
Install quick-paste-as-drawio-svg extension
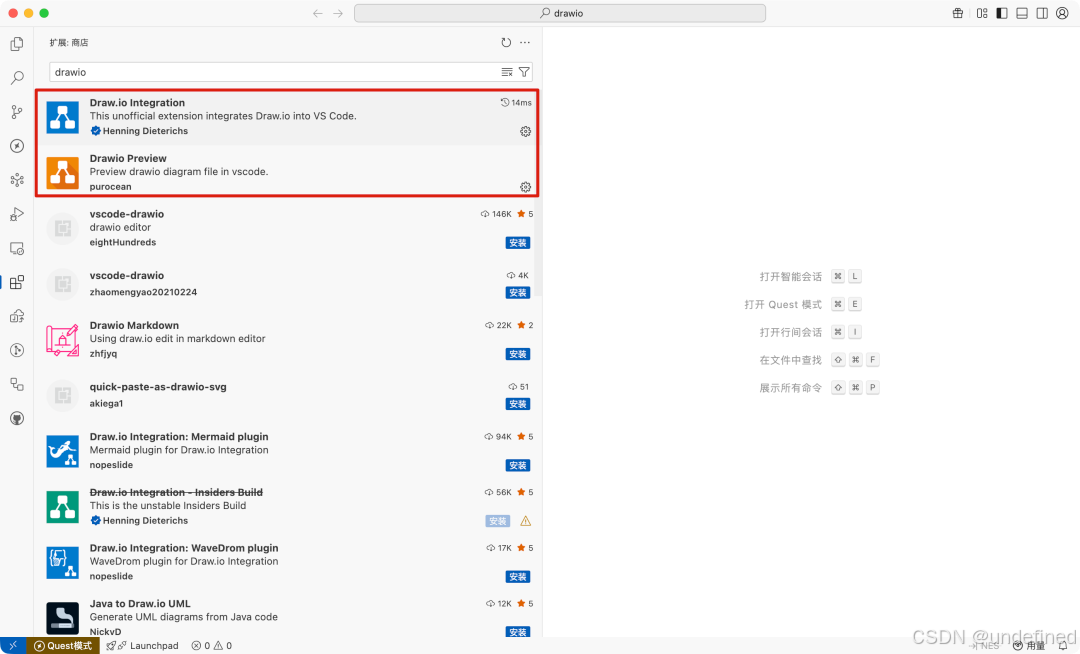(x=518, y=404)
